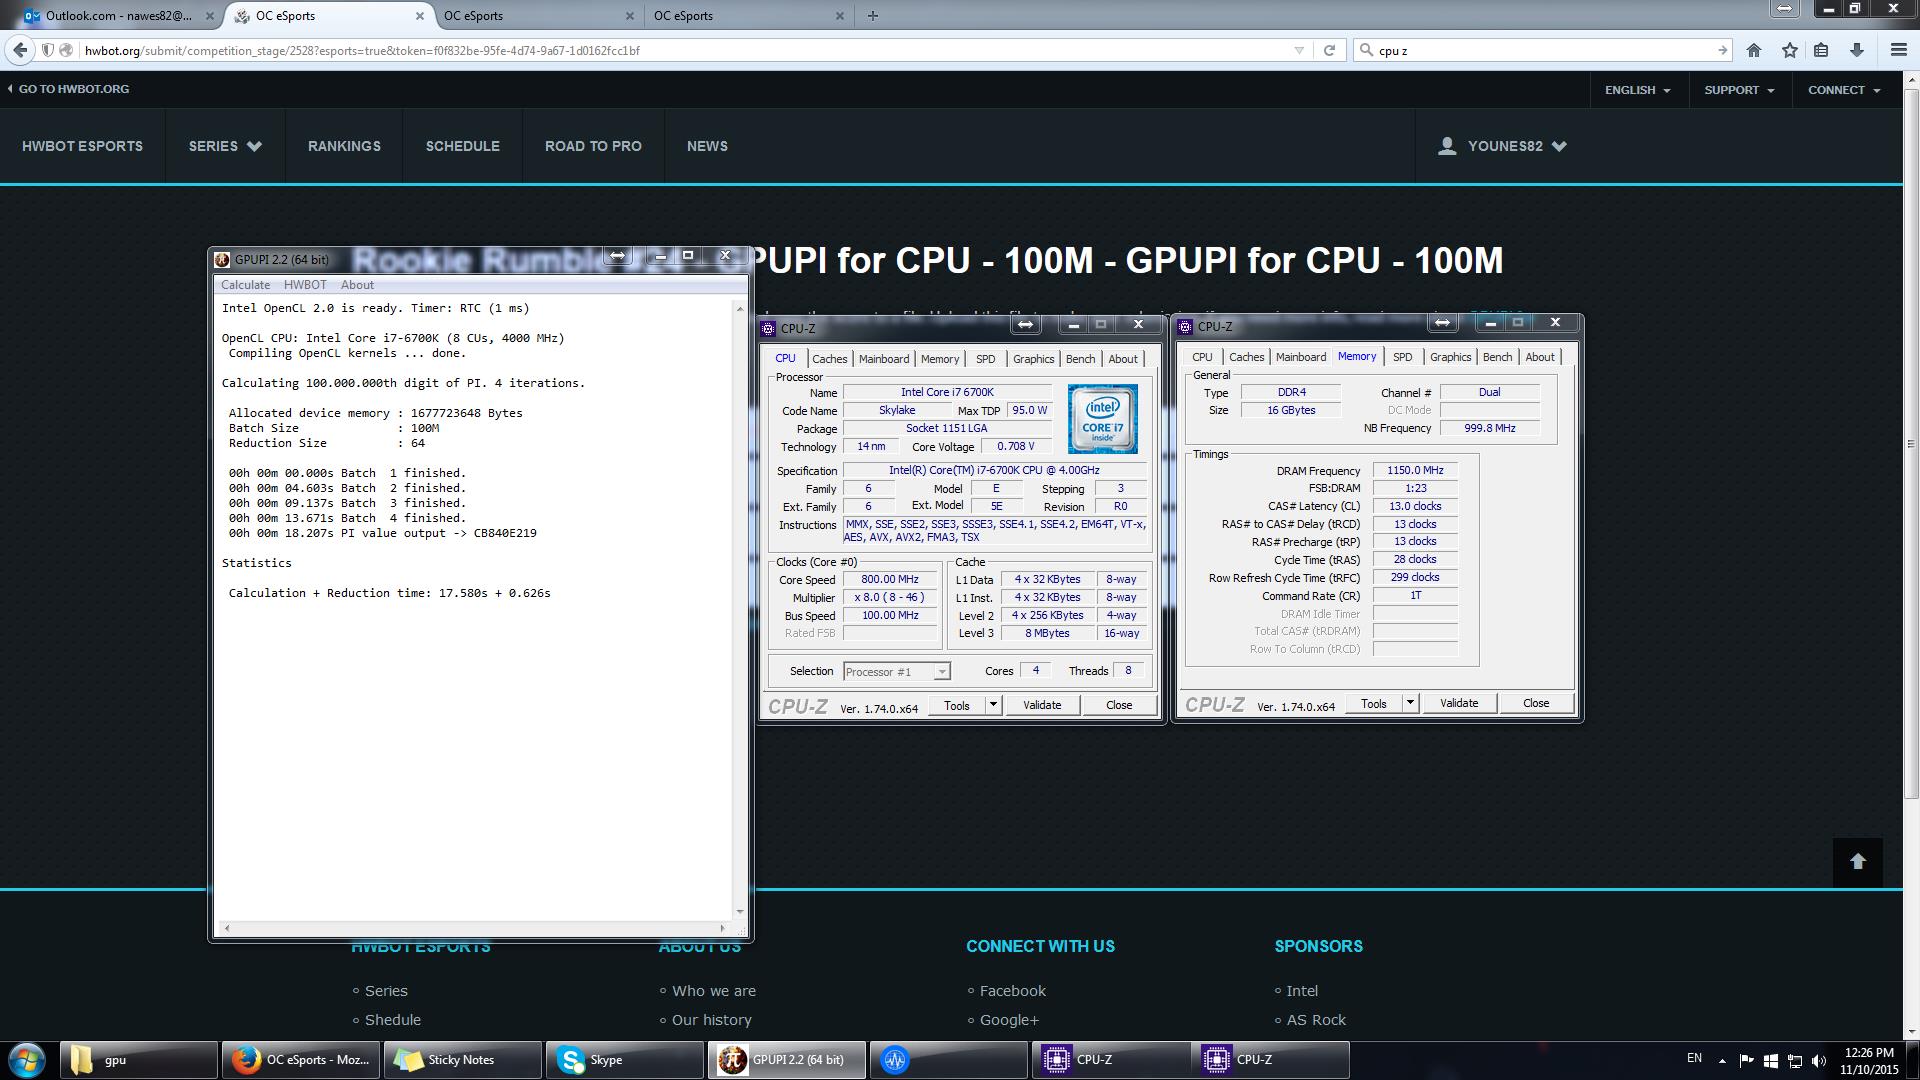Expand the YOUNES82 account dropdown chevron
This screenshot has width=1920, height=1080.
pos(1559,146)
